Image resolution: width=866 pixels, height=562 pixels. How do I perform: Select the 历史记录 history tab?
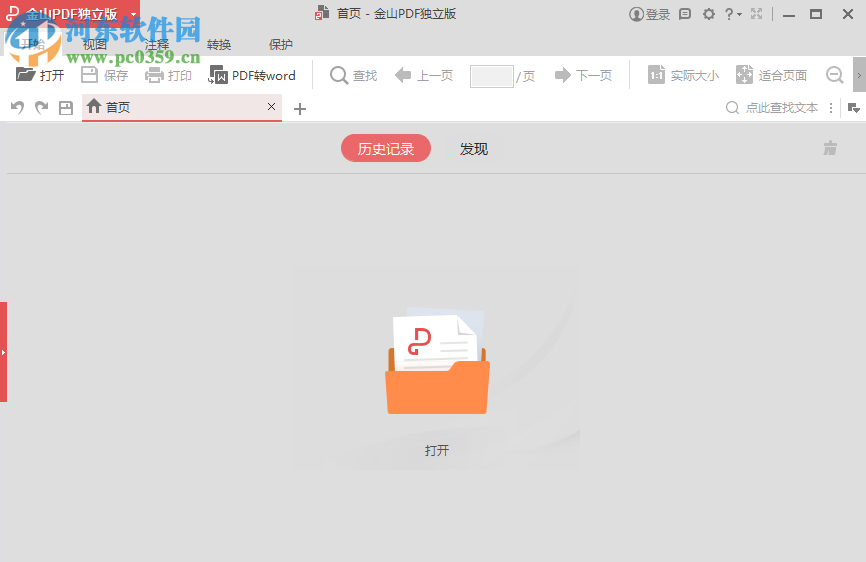click(386, 148)
